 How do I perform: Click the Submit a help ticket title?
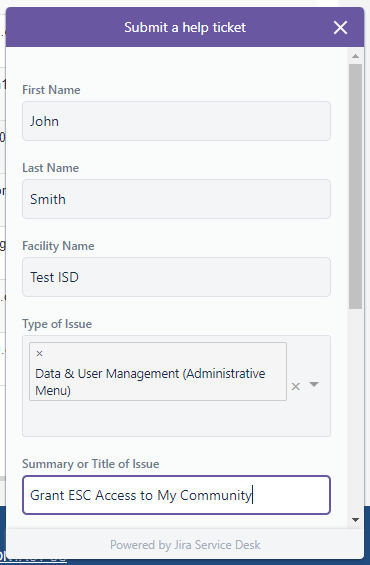[x=185, y=27]
